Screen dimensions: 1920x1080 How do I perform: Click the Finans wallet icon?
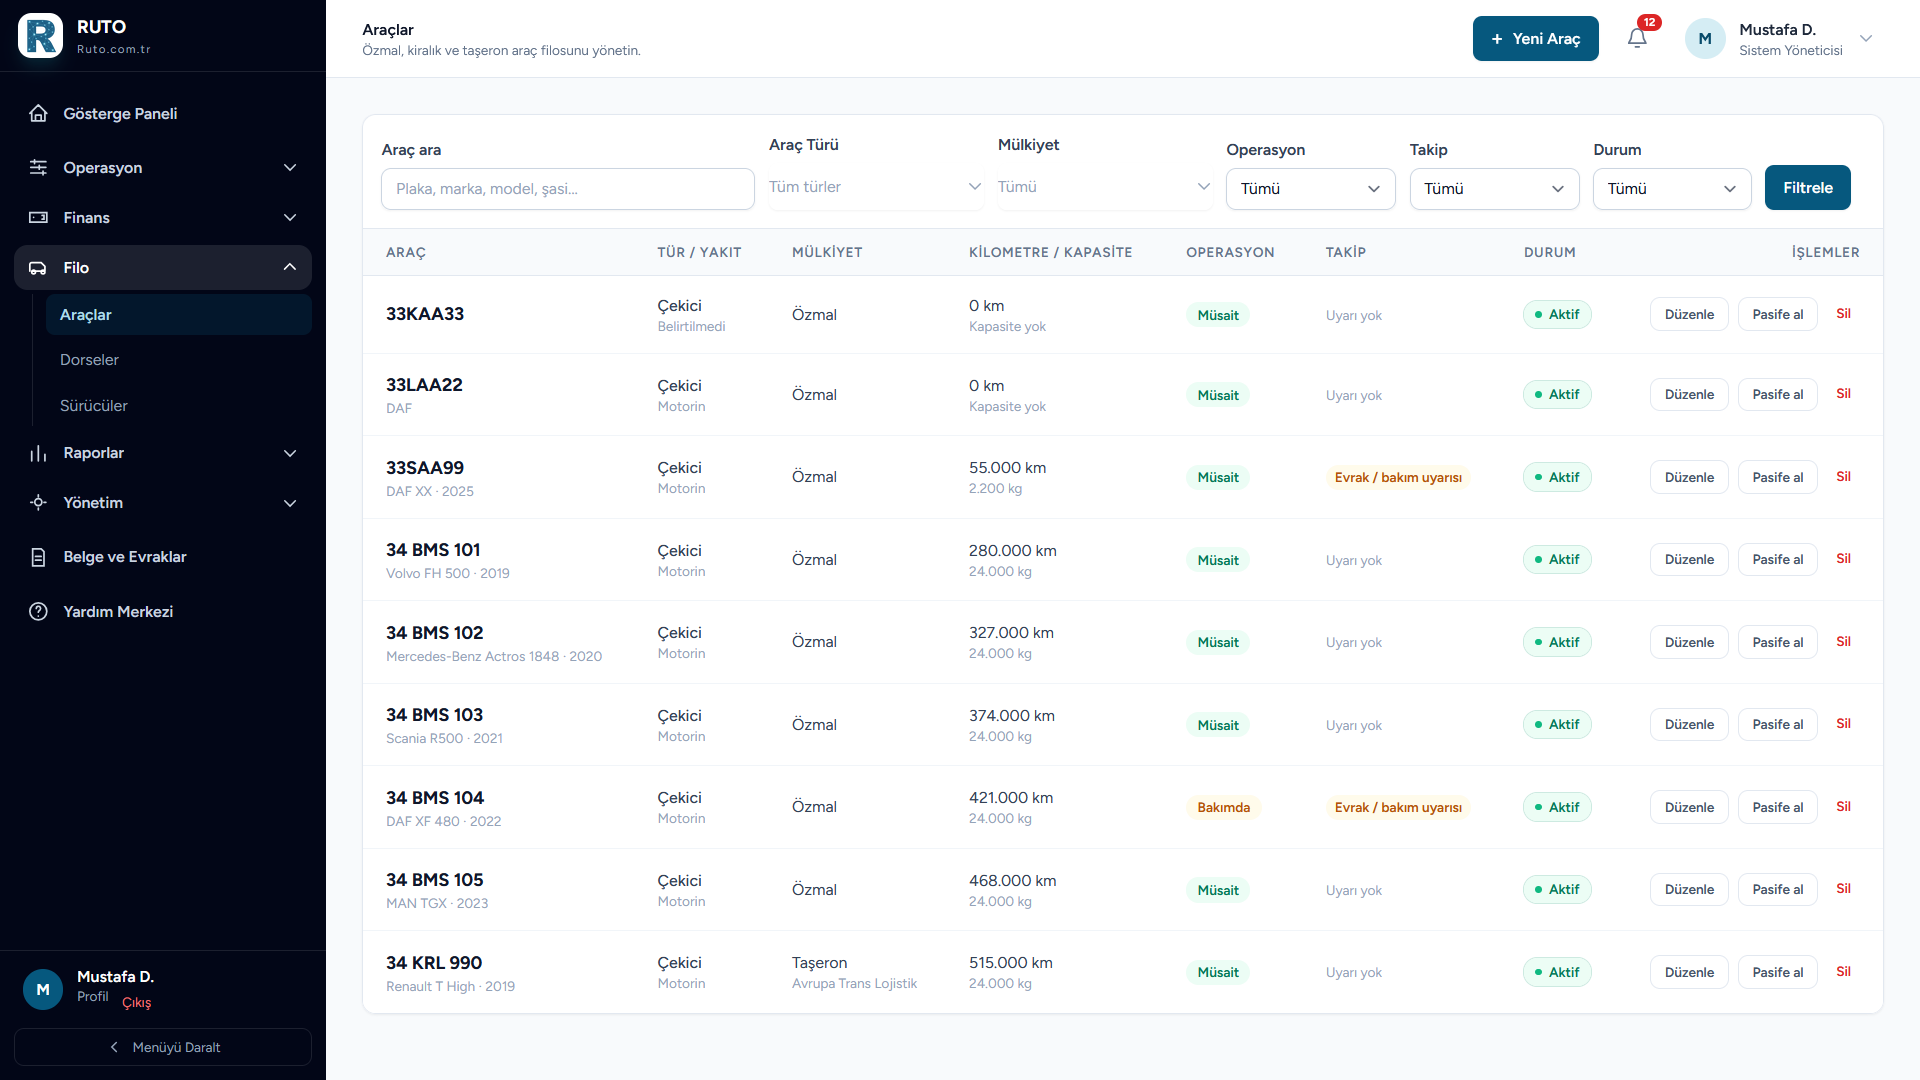click(38, 217)
